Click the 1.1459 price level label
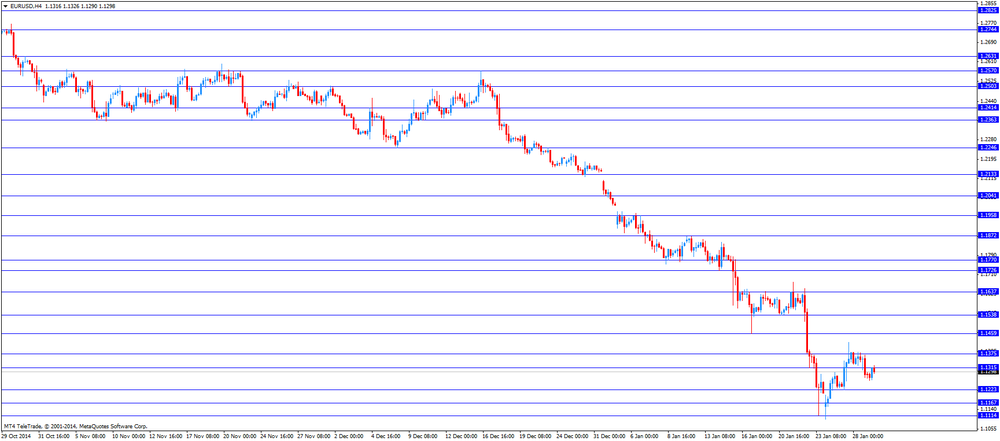The image size is (1000, 441). (x=987, y=333)
